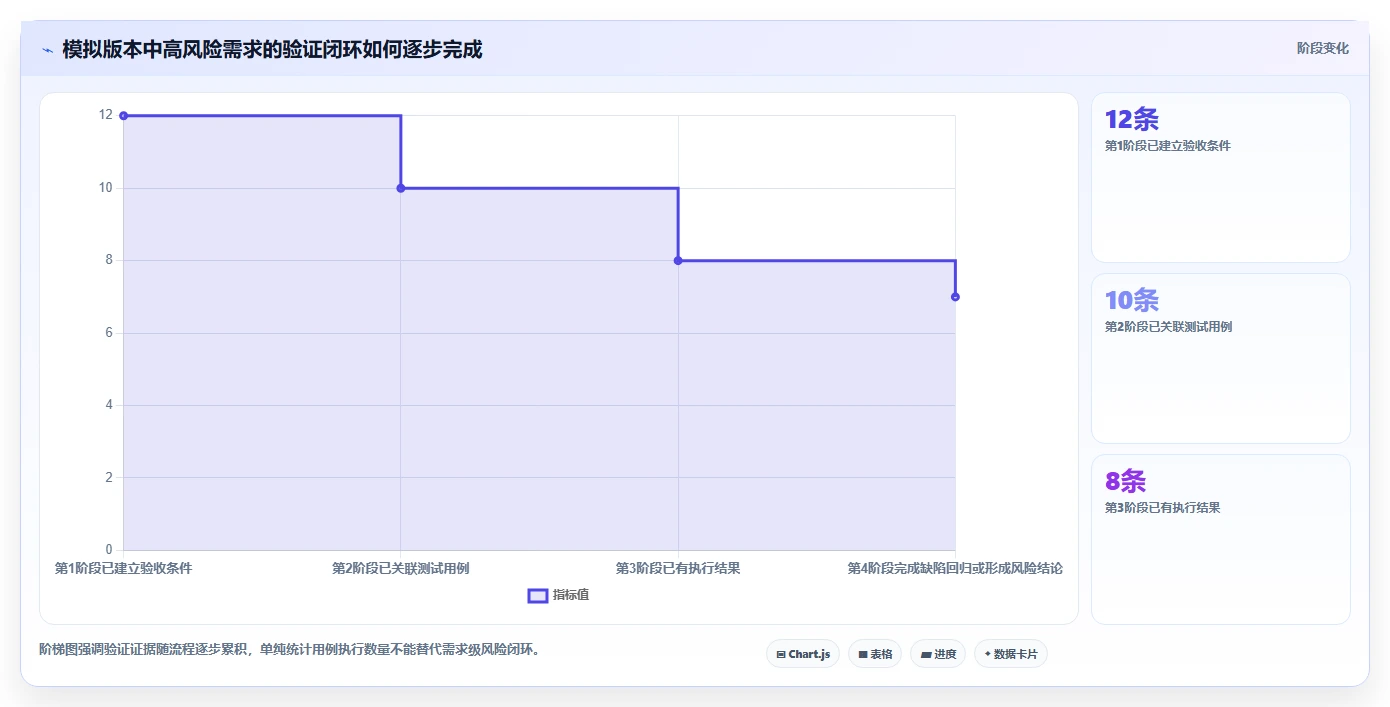The height and width of the screenshot is (707, 1390).
Task: Click y-axis tick label 6
Action: pyautogui.click(x=109, y=332)
